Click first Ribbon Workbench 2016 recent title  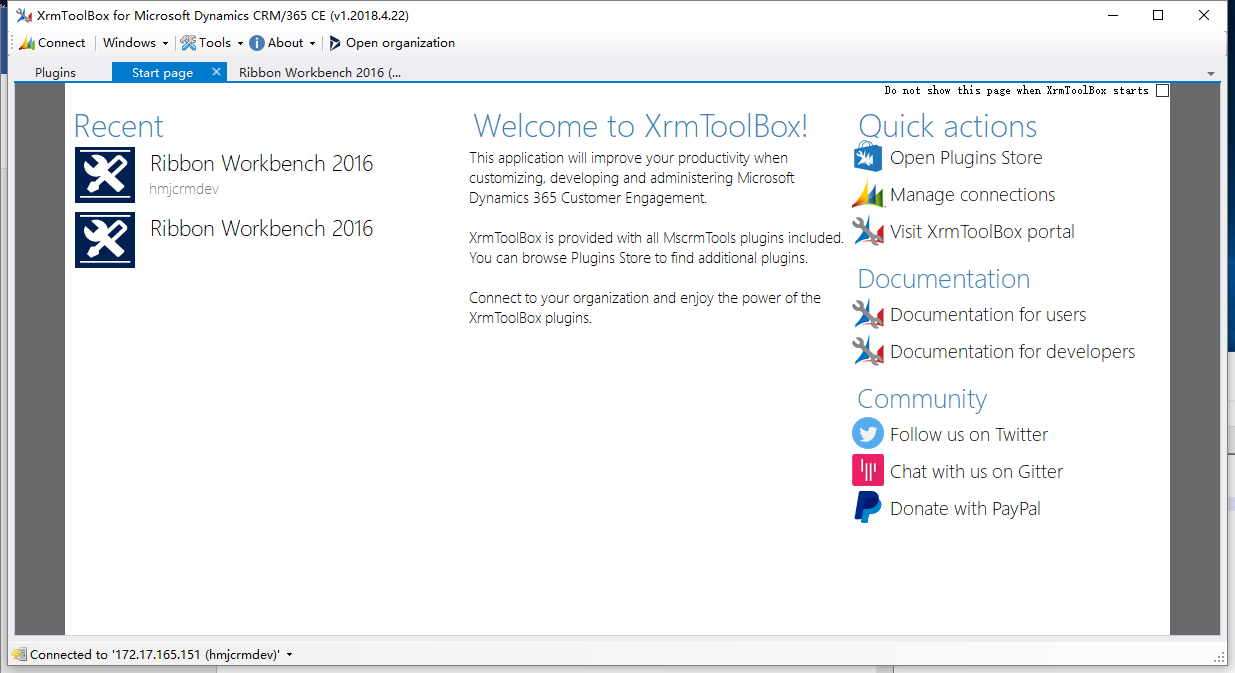click(262, 164)
